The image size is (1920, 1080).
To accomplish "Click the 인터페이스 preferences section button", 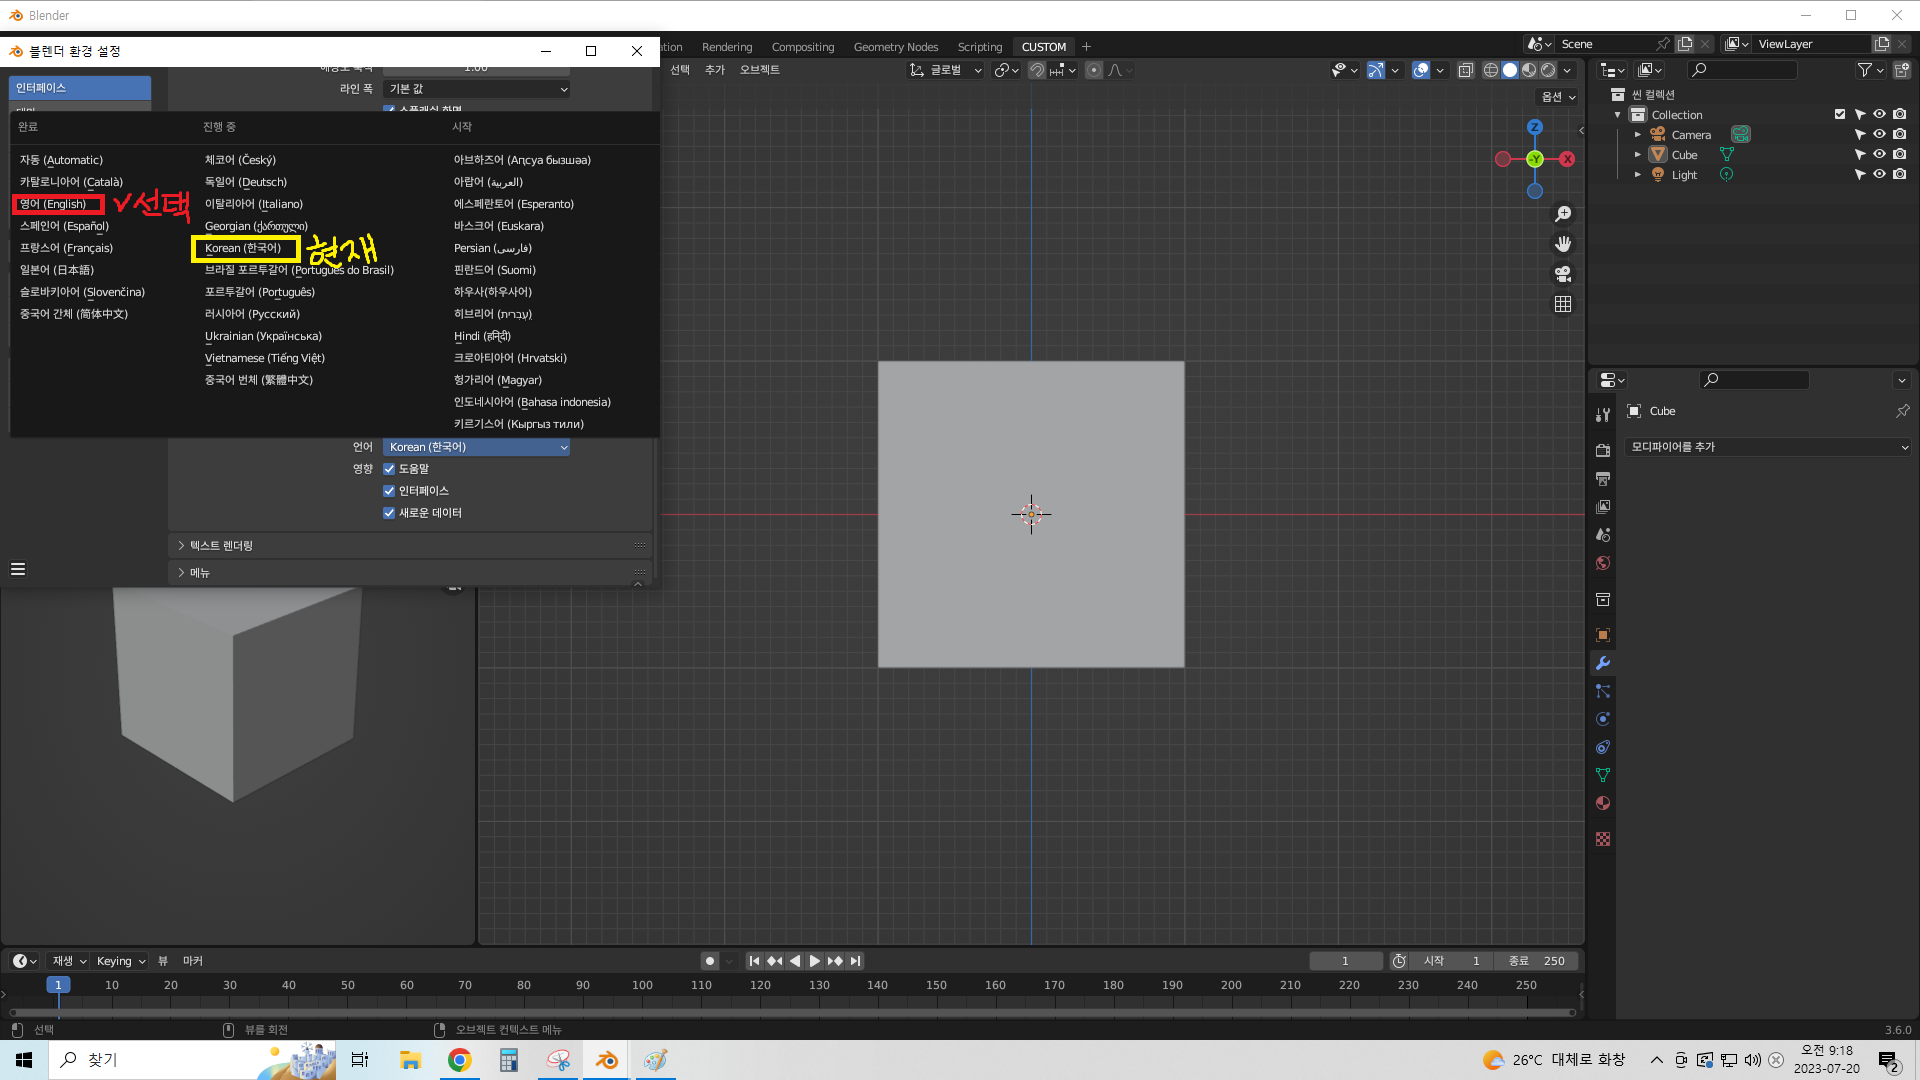I will pyautogui.click(x=80, y=88).
